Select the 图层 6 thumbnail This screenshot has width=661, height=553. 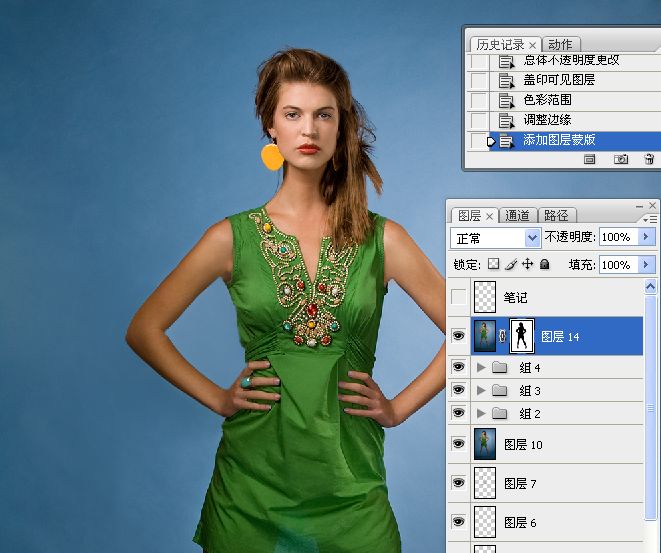(485, 522)
